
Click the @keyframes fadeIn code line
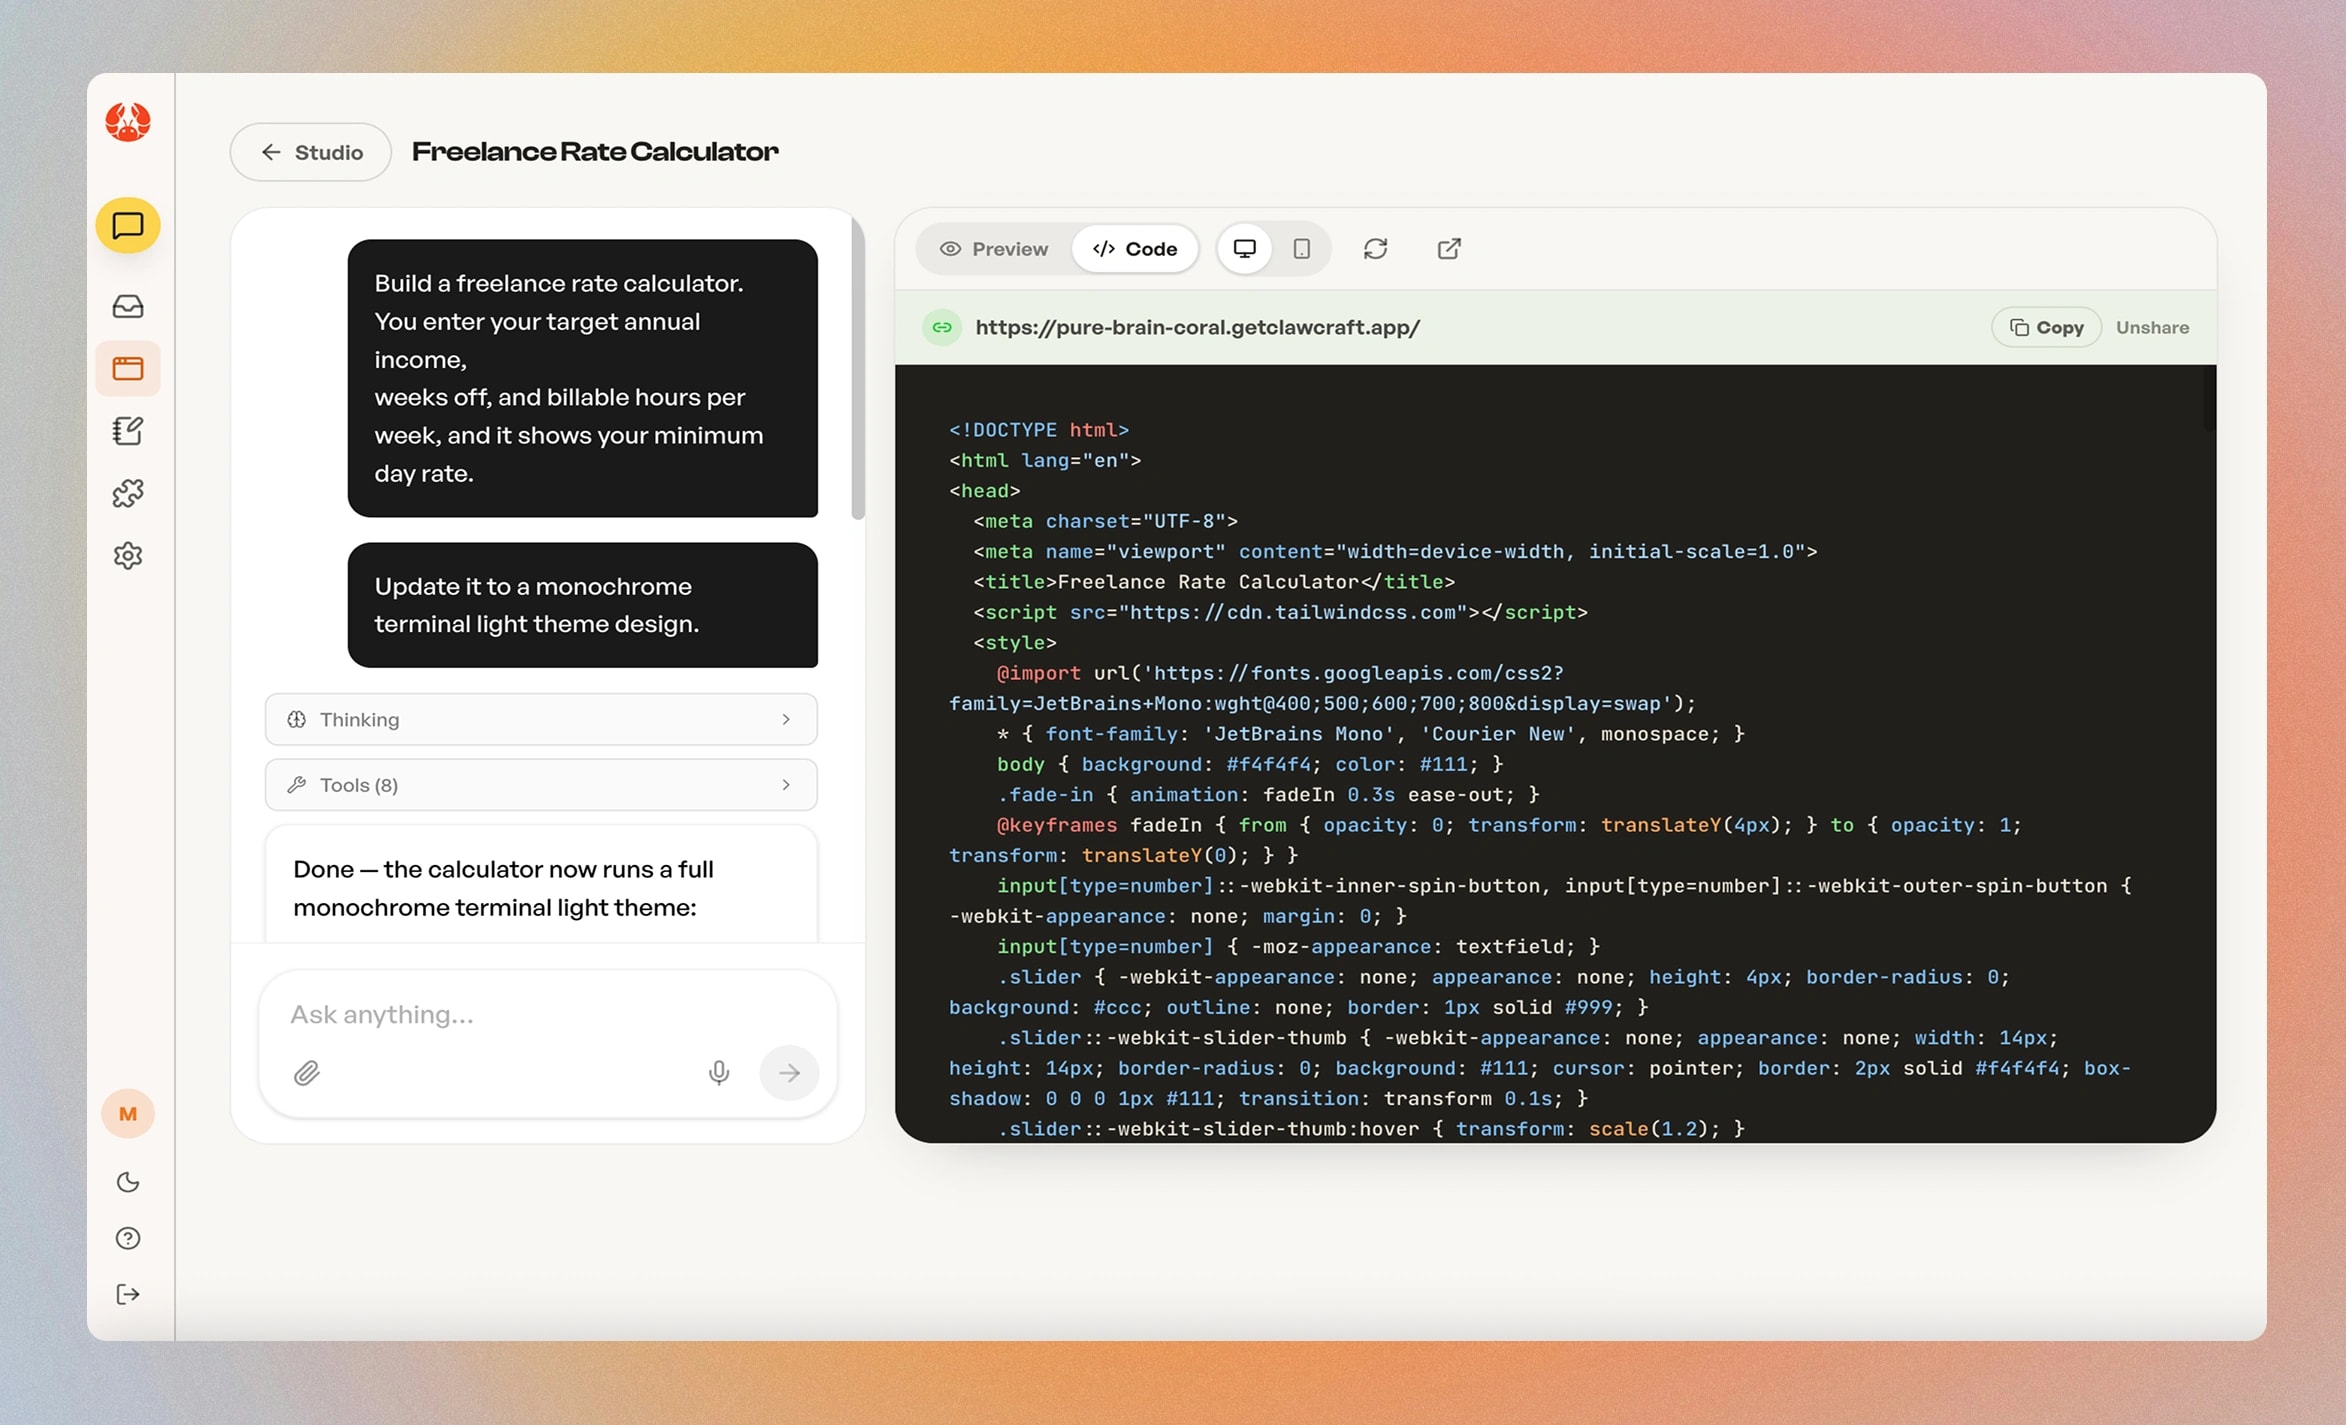[1485, 840]
